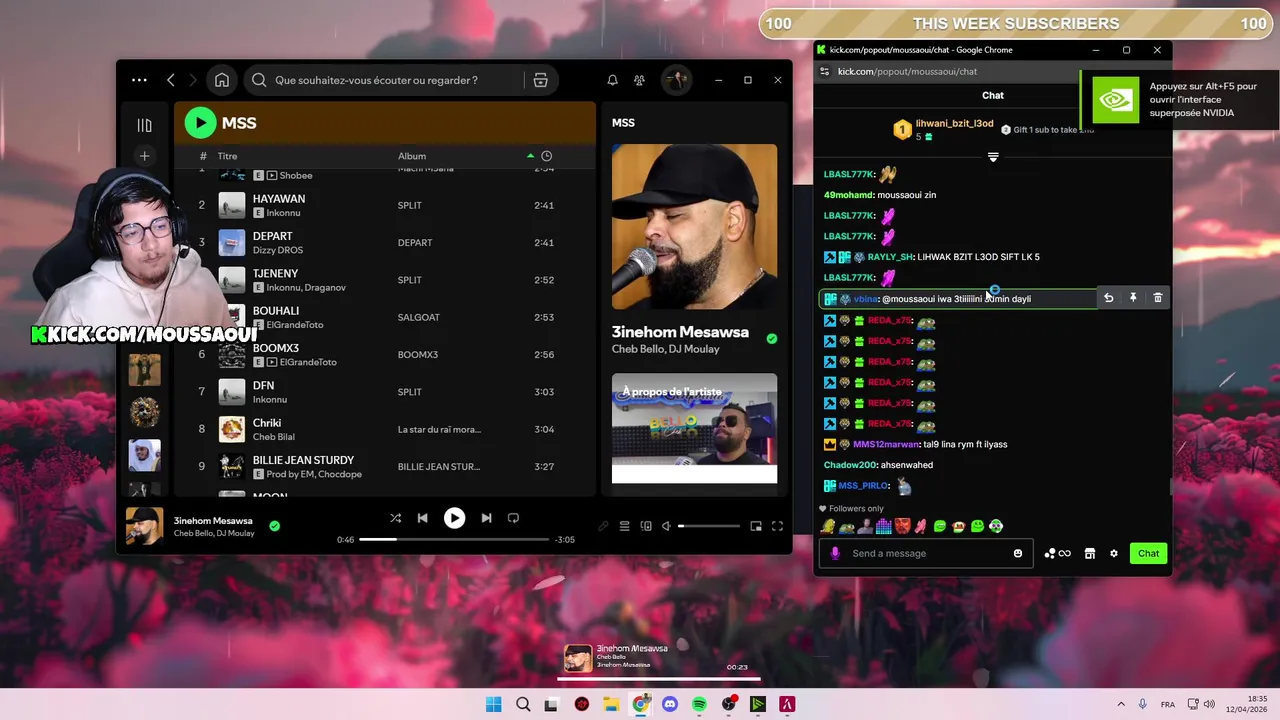This screenshot has width=1280, height=720.
Task: Open connect to a device
Action: tap(646, 526)
